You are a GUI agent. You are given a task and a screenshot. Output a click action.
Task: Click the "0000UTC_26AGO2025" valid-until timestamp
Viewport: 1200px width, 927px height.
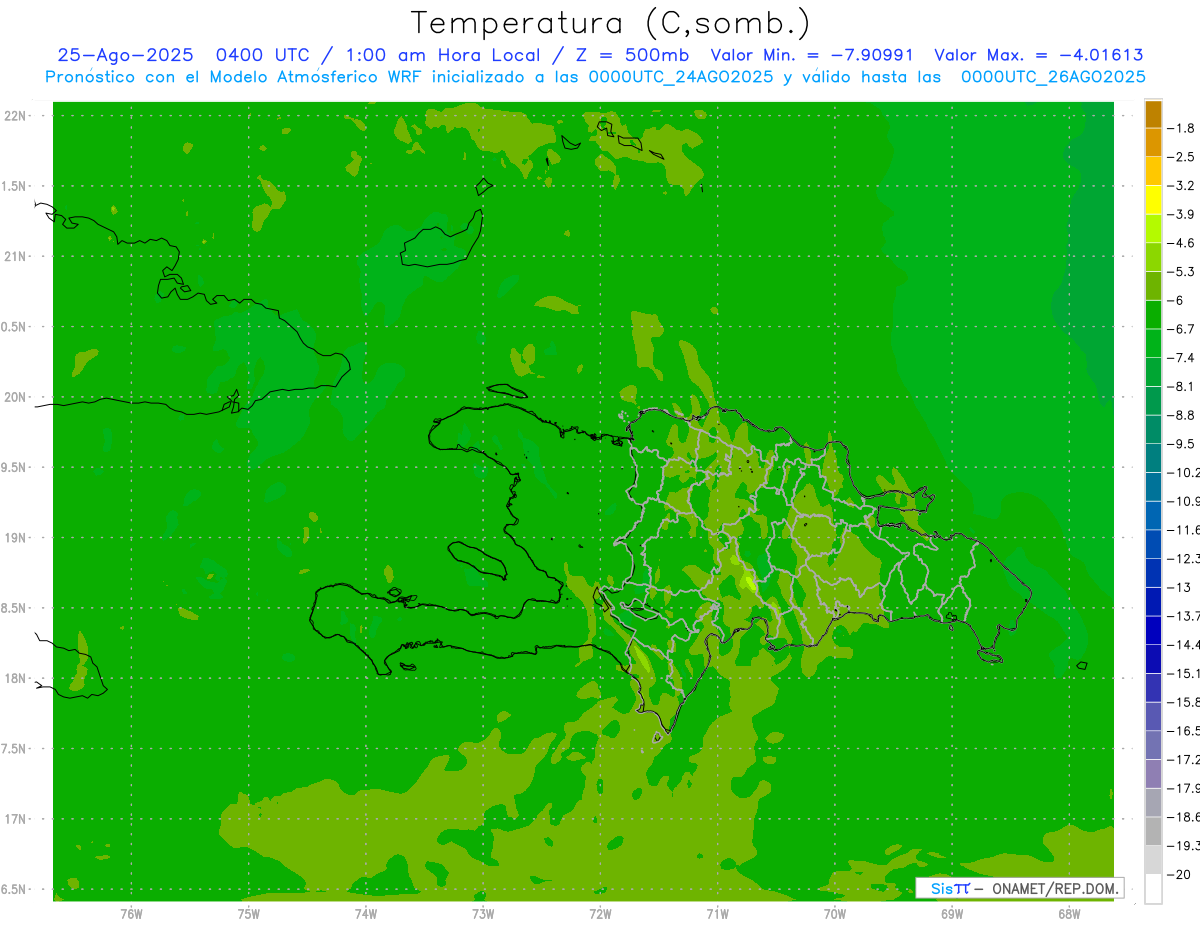(x=1053, y=77)
